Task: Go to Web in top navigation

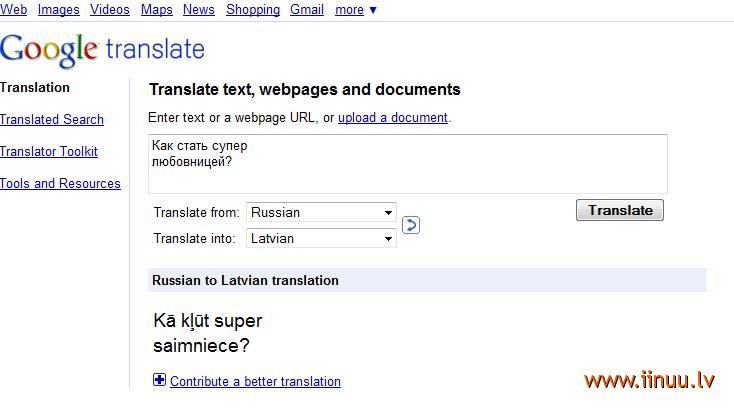Action: click(x=14, y=9)
